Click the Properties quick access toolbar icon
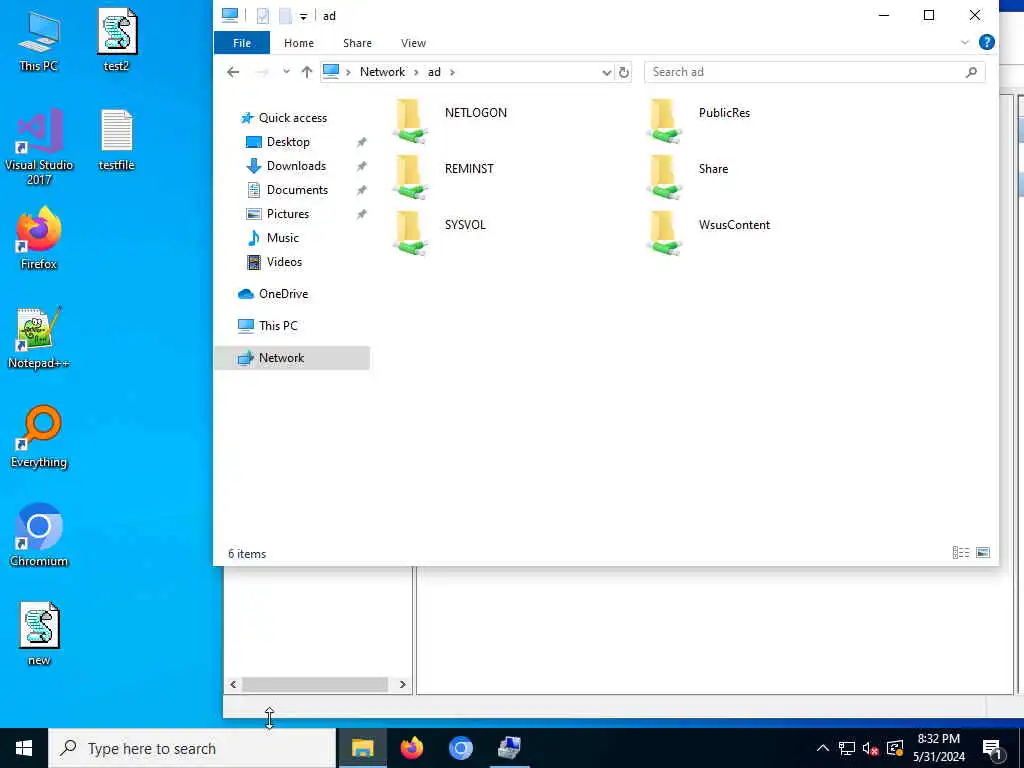The width and height of the screenshot is (1024, 768). (x=263, y=16)
